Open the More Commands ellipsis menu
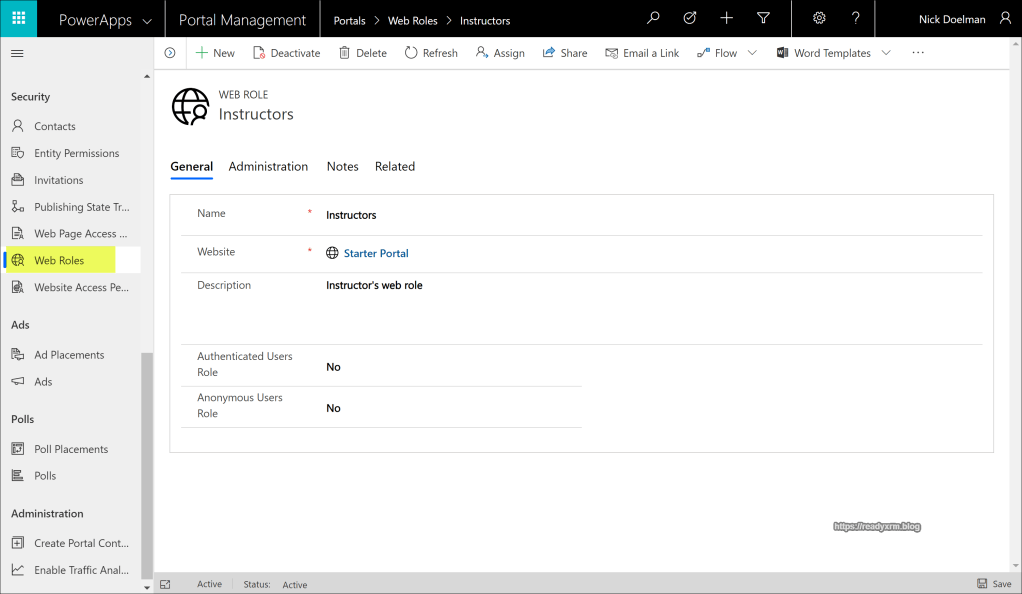 tap(918, 52)
